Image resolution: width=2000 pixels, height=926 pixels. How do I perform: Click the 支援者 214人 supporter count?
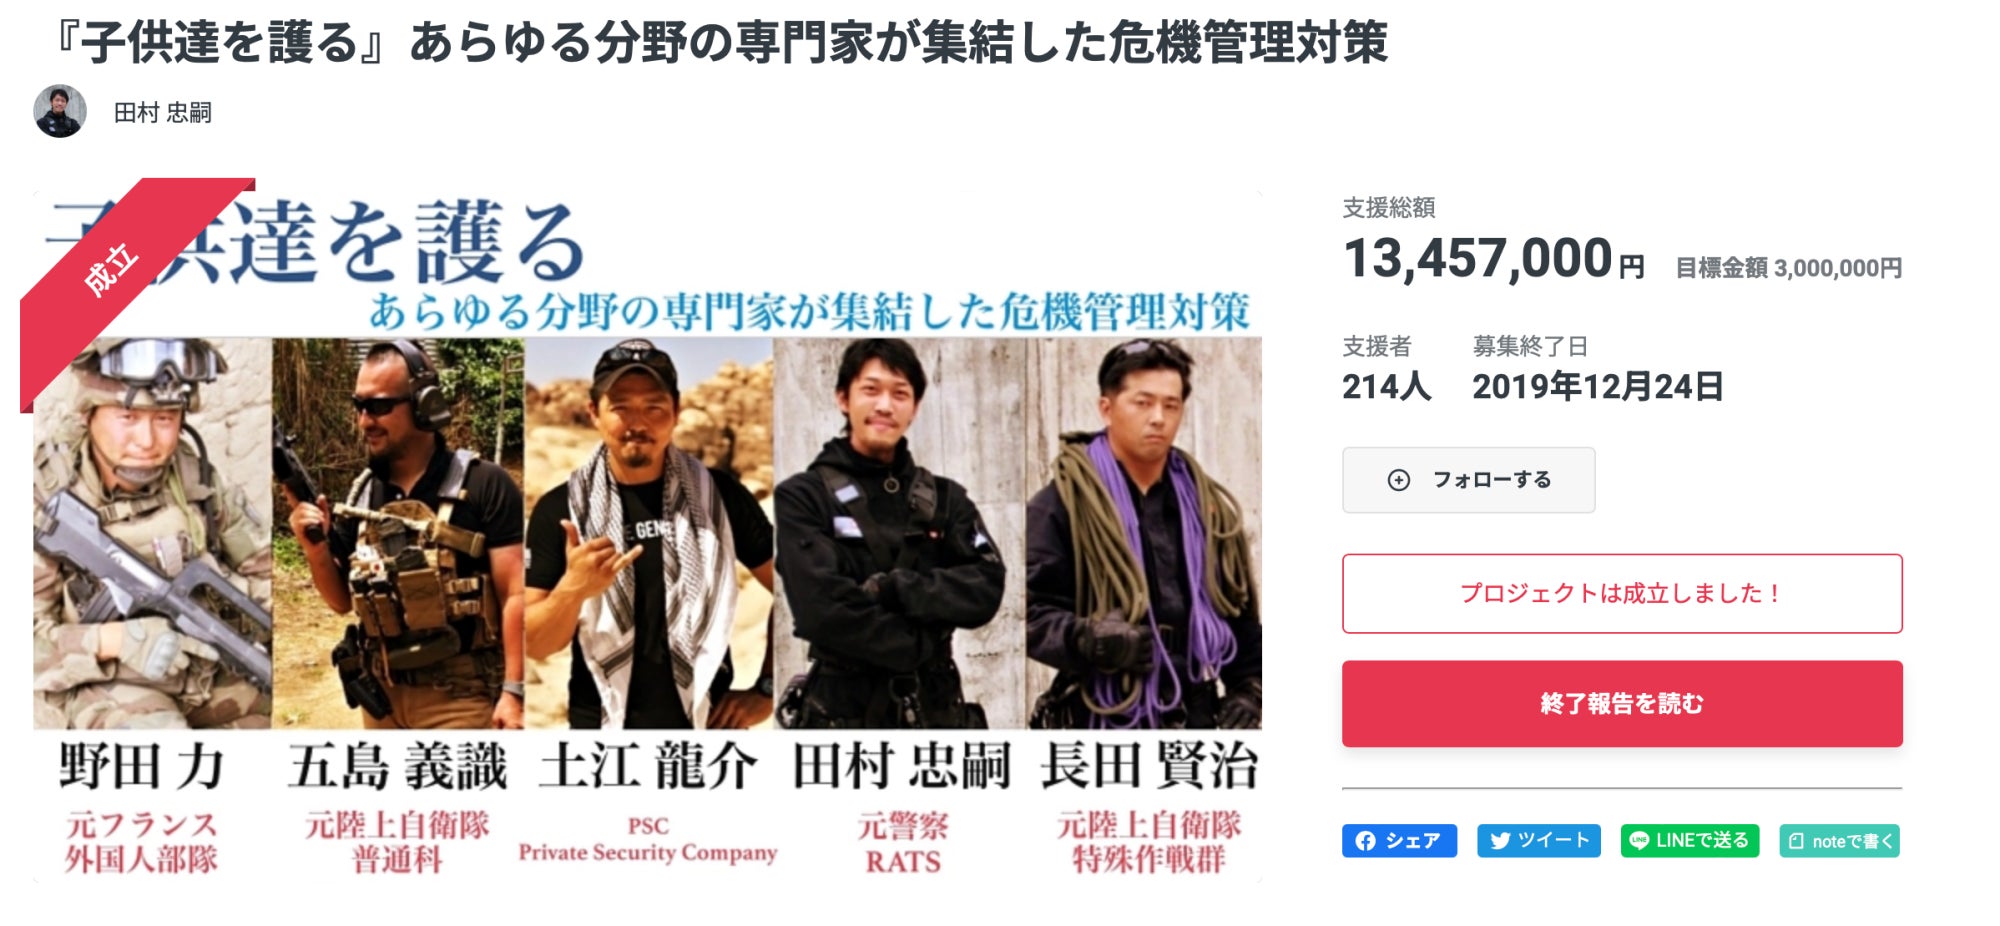point(1386,369)
